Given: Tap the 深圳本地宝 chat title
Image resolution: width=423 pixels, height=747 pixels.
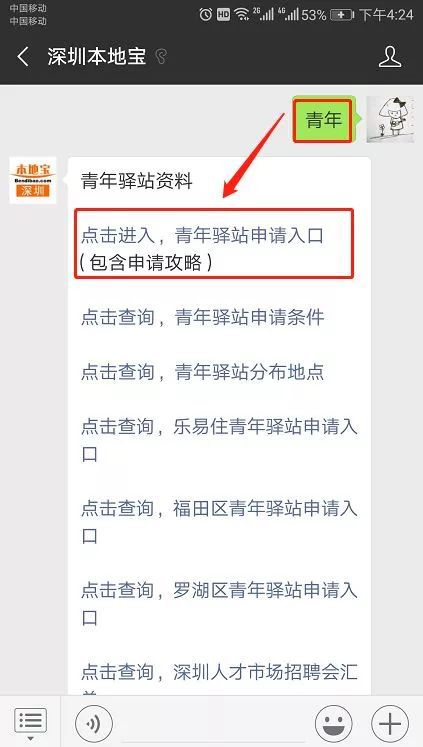Looking at the screenshot, I should pos(97,57).
